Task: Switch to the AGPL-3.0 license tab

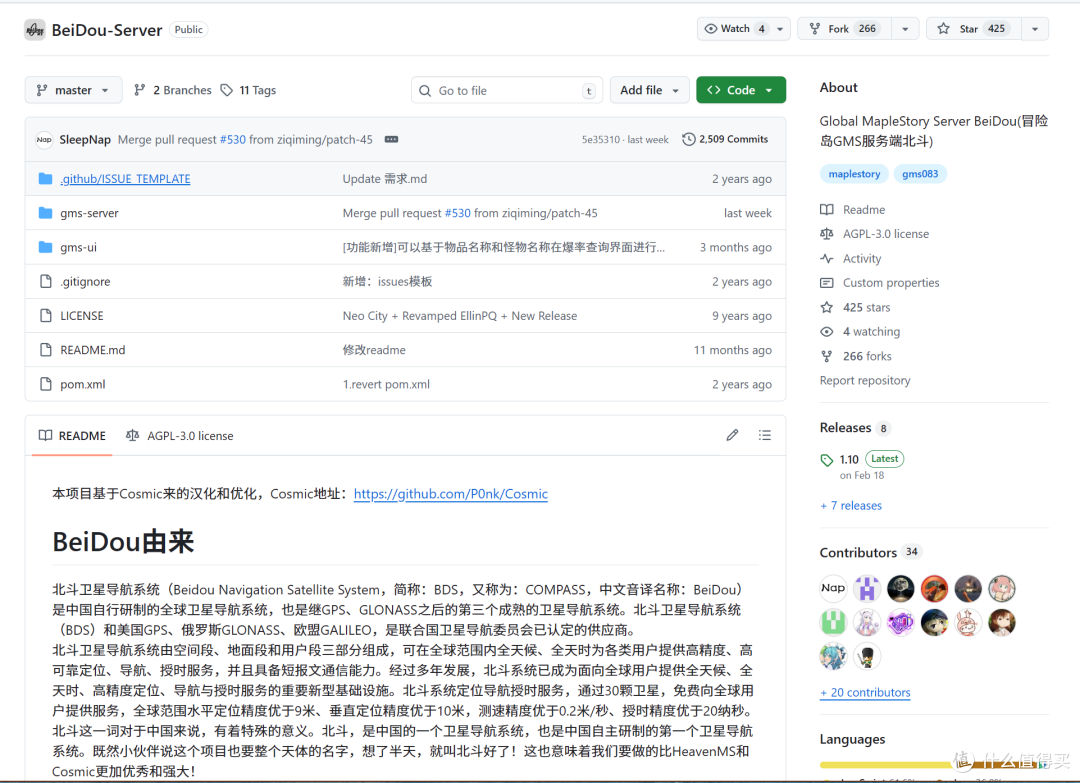Action: tap(180, 436)
